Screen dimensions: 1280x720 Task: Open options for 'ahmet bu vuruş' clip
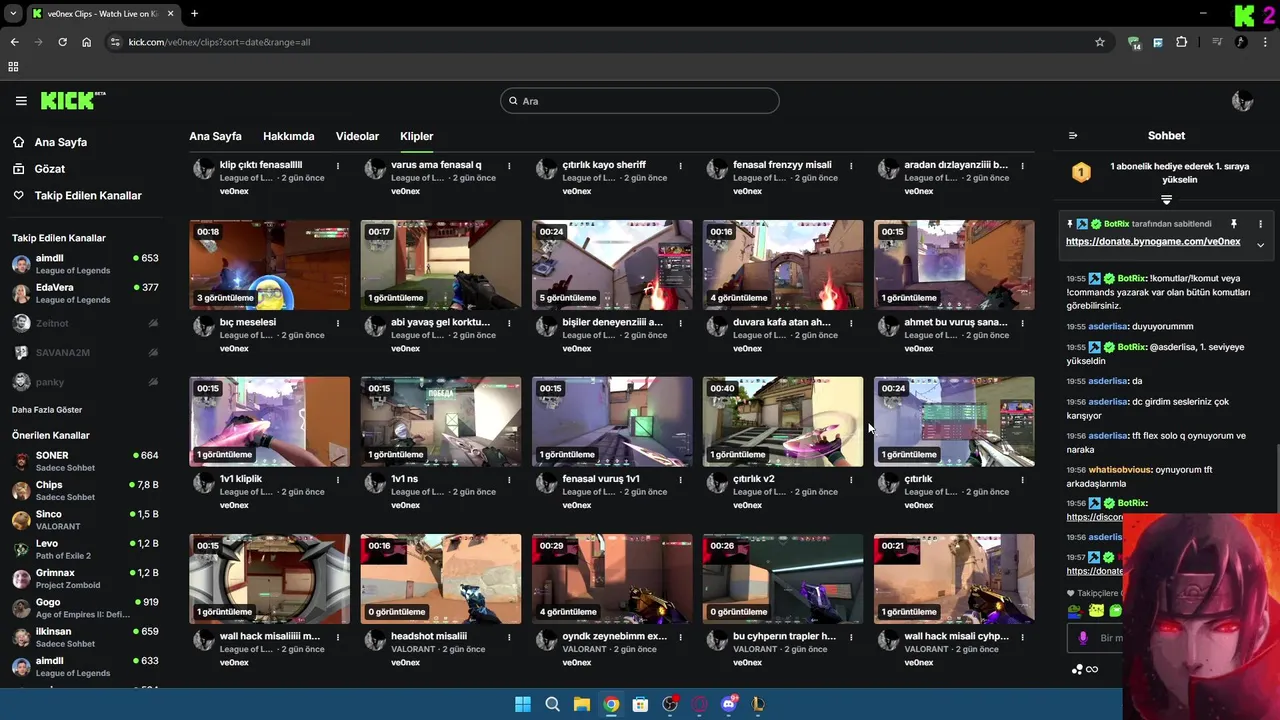tap(1022, 323)
